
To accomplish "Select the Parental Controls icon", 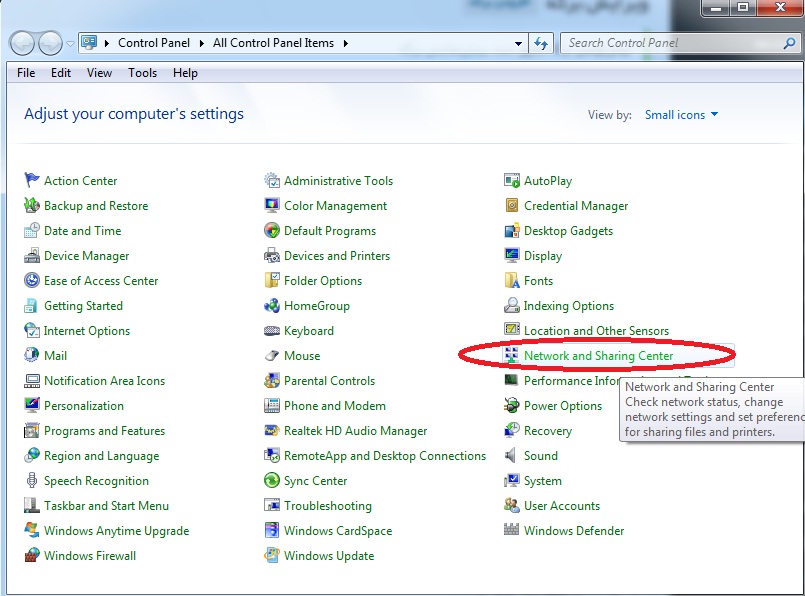I will click(272, 381).
